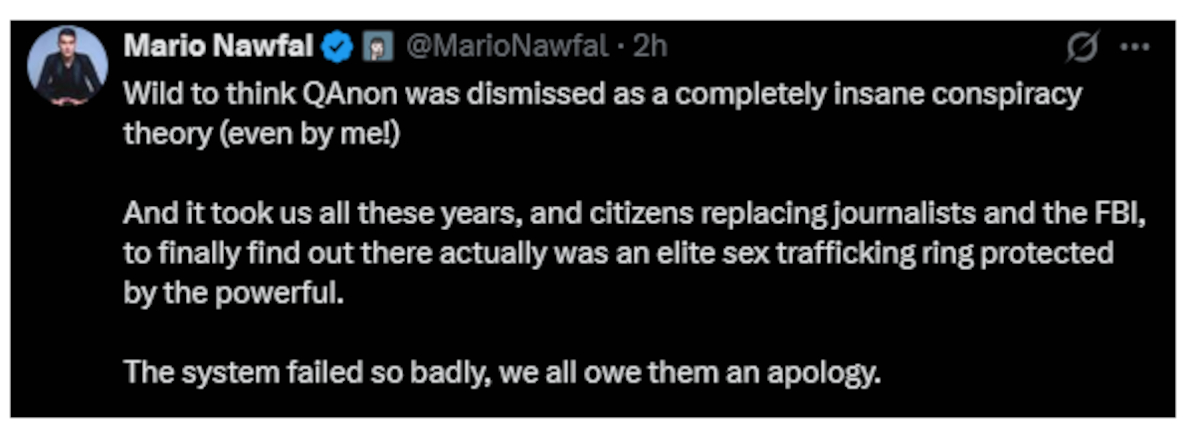Open Mario Nawfal's profile picture
Viewport: 1200px width, 442px height.
pyautogui.click(x=68, y=66)
